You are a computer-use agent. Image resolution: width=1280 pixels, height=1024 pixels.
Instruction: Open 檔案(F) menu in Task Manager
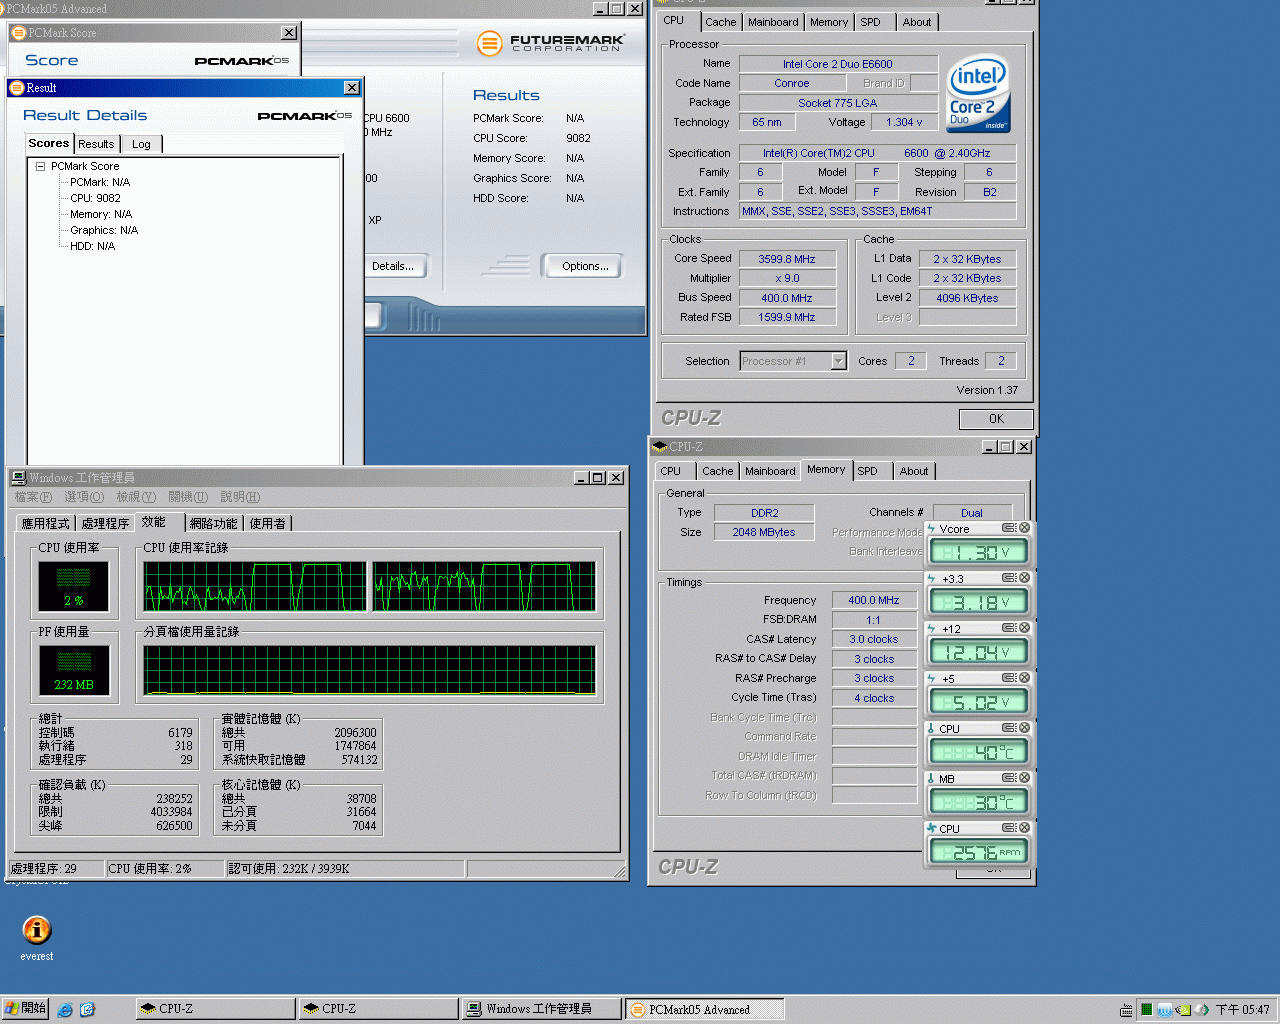pyautogui.click(x=33, y=497)
